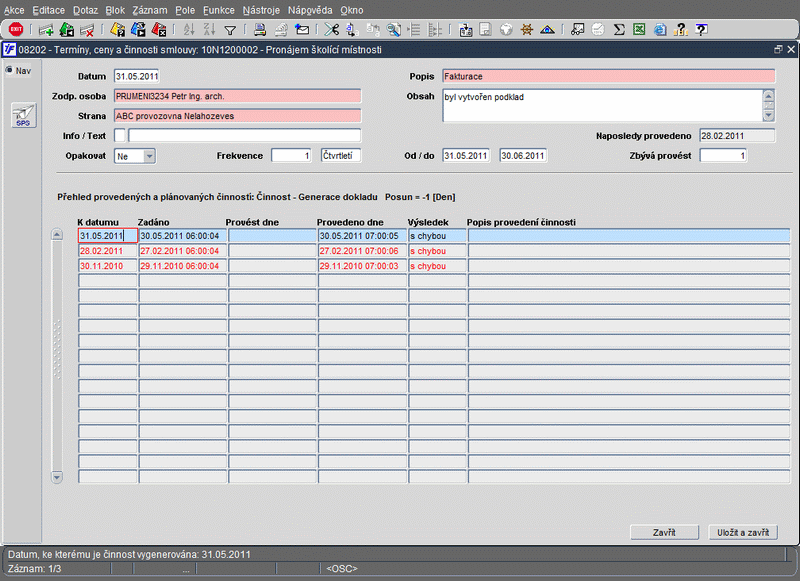This screenshot has width=800, height=581.
Task: Select K datumu cell 30.11.2010
Action: click(108, 266)
